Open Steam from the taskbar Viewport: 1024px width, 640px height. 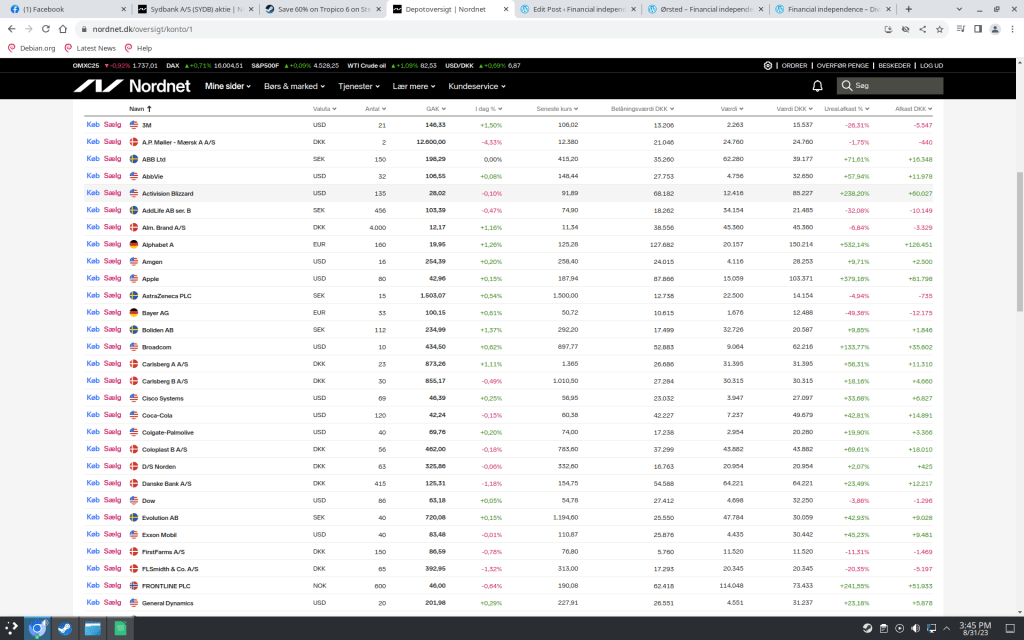[65, 629]
